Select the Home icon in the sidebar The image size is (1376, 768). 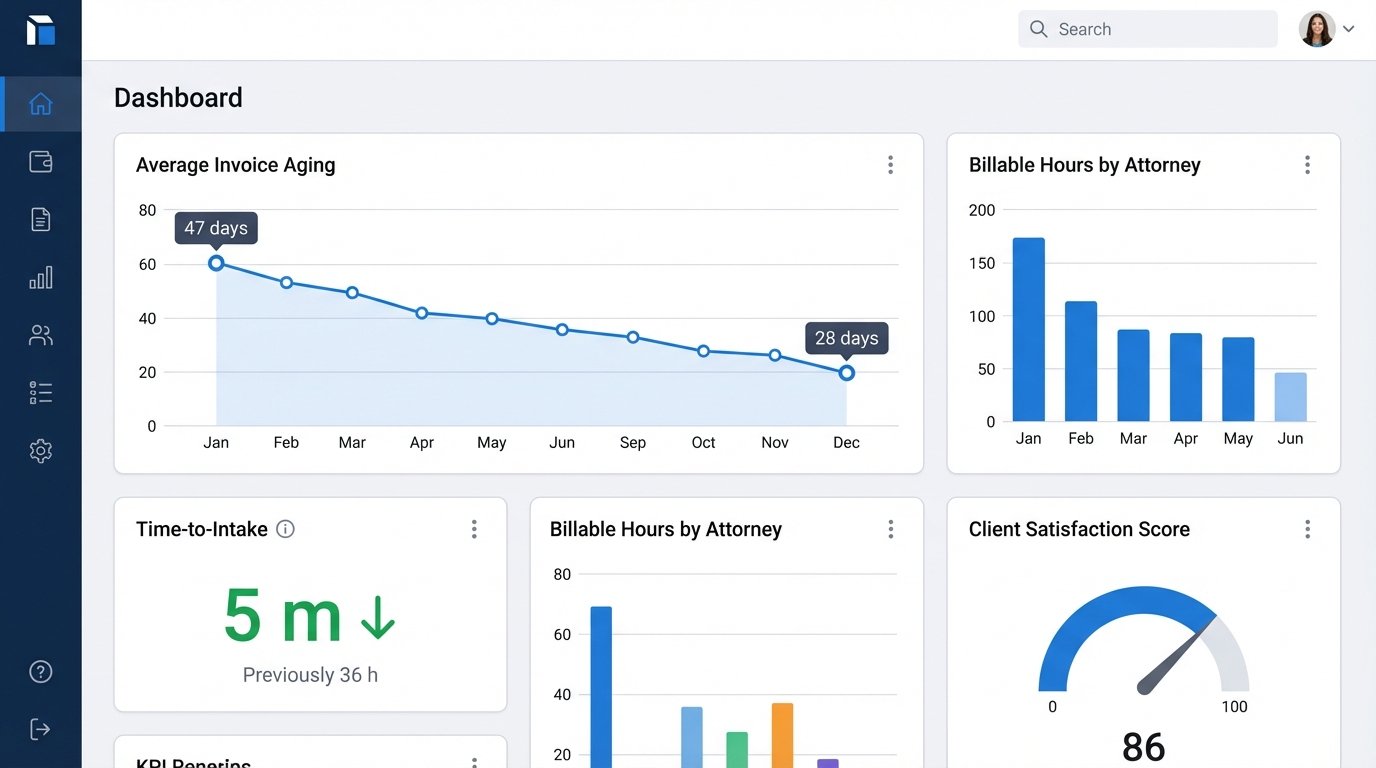[40, 103]
